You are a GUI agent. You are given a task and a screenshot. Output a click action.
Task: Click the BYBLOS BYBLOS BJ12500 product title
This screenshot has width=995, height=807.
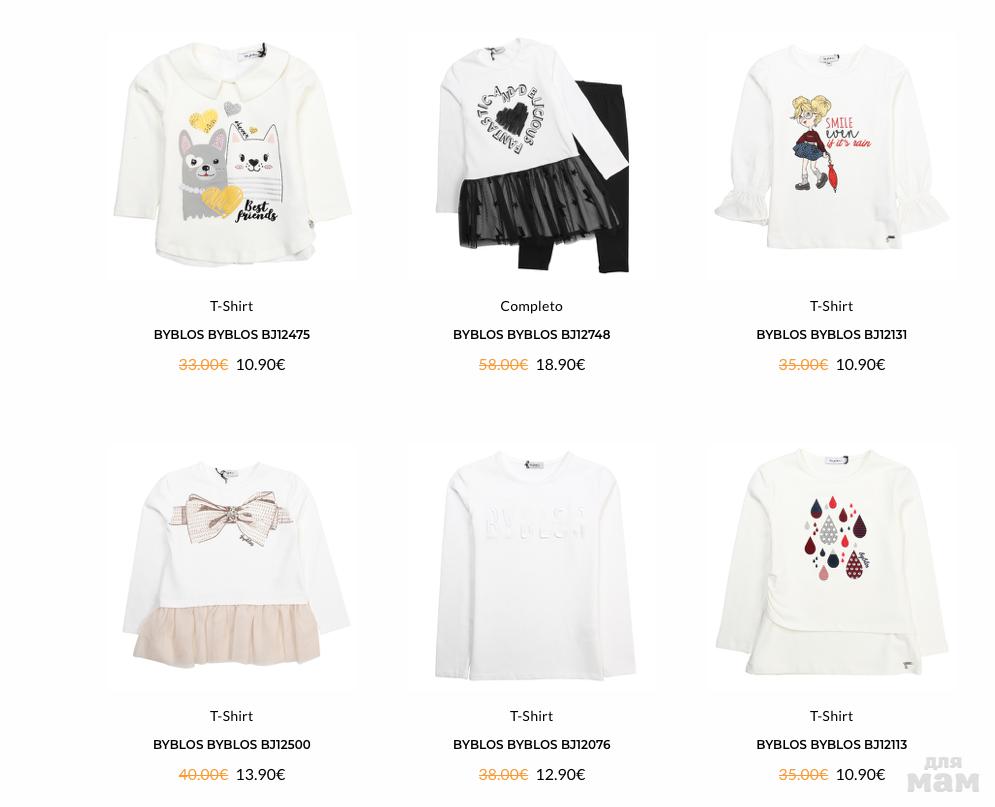[x=232, y=744]
